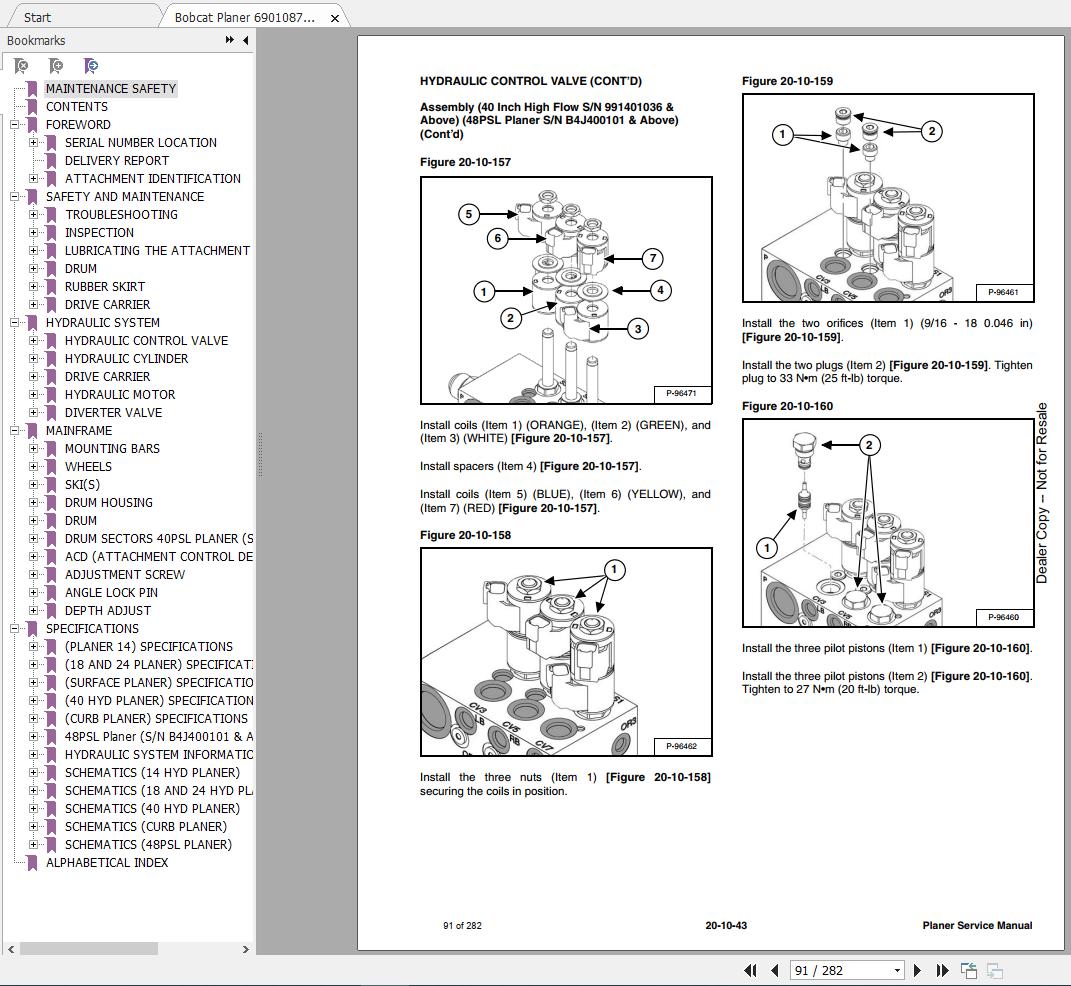Open the page number dropdown
Viewport: 1071px width, 986px height.
(897, 970)
